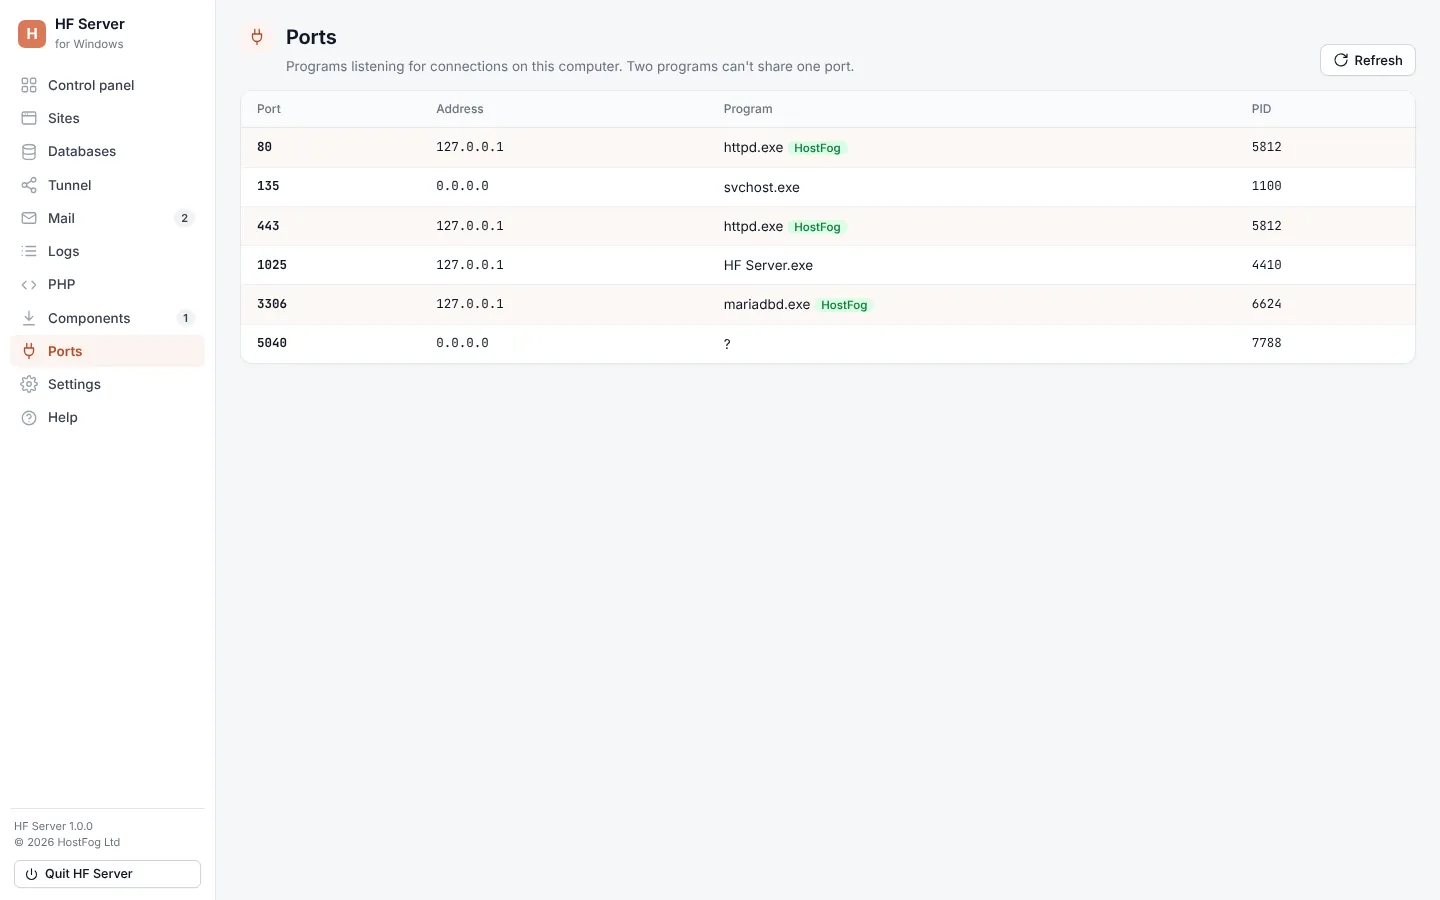1440x900 pixels.
Task: Click the Logs list icon
Action: [x=29, y=251]
